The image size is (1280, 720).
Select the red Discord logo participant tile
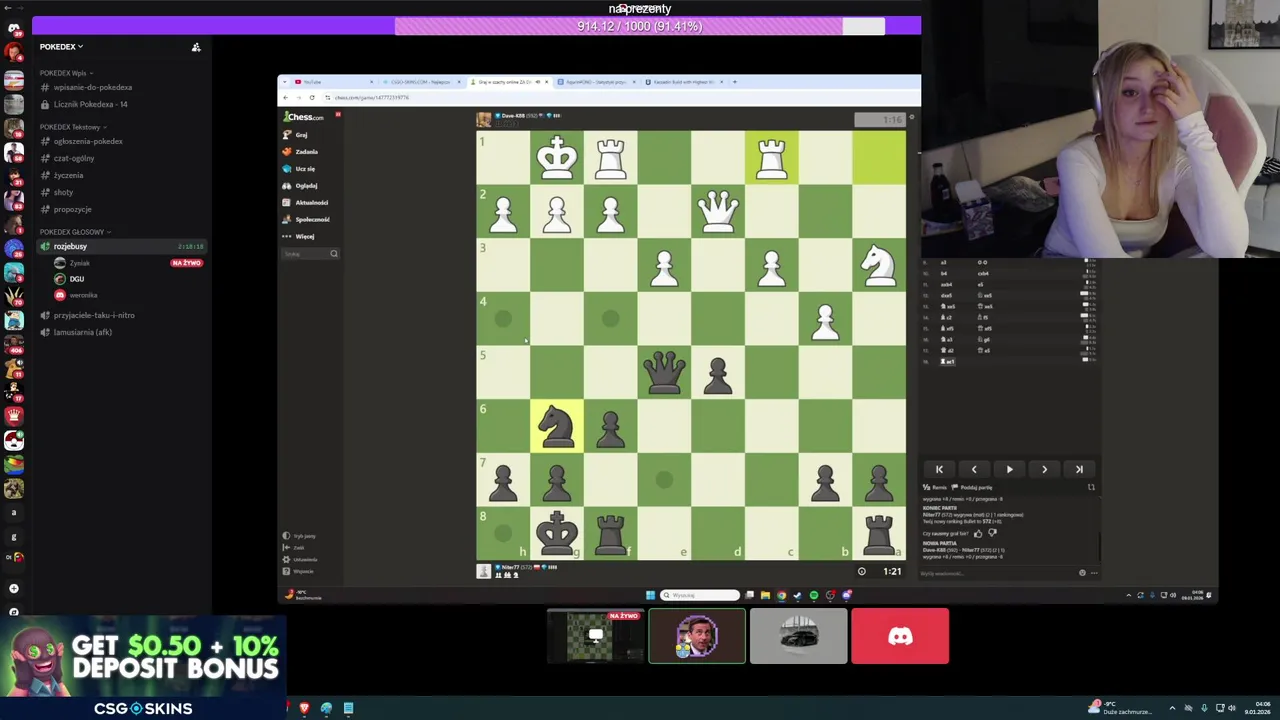tap(900, 636)
